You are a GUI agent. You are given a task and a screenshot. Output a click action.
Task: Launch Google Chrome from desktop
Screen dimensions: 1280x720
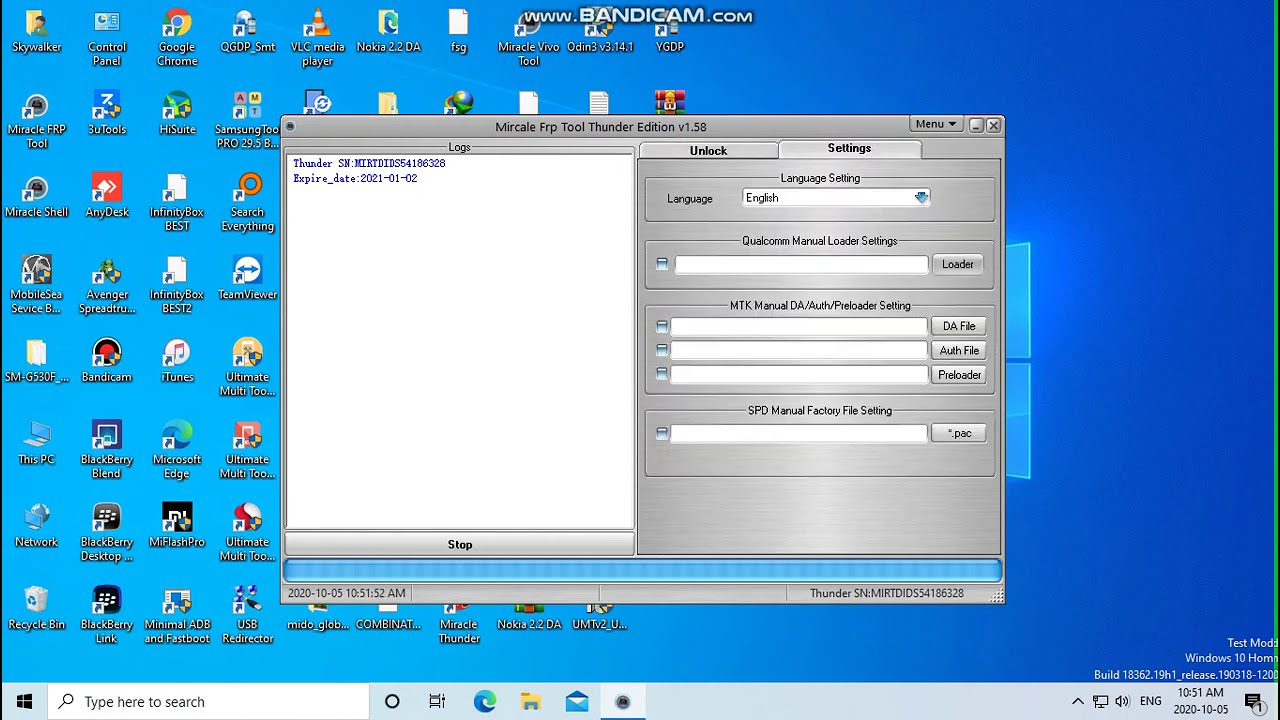(x=177, y=38)
